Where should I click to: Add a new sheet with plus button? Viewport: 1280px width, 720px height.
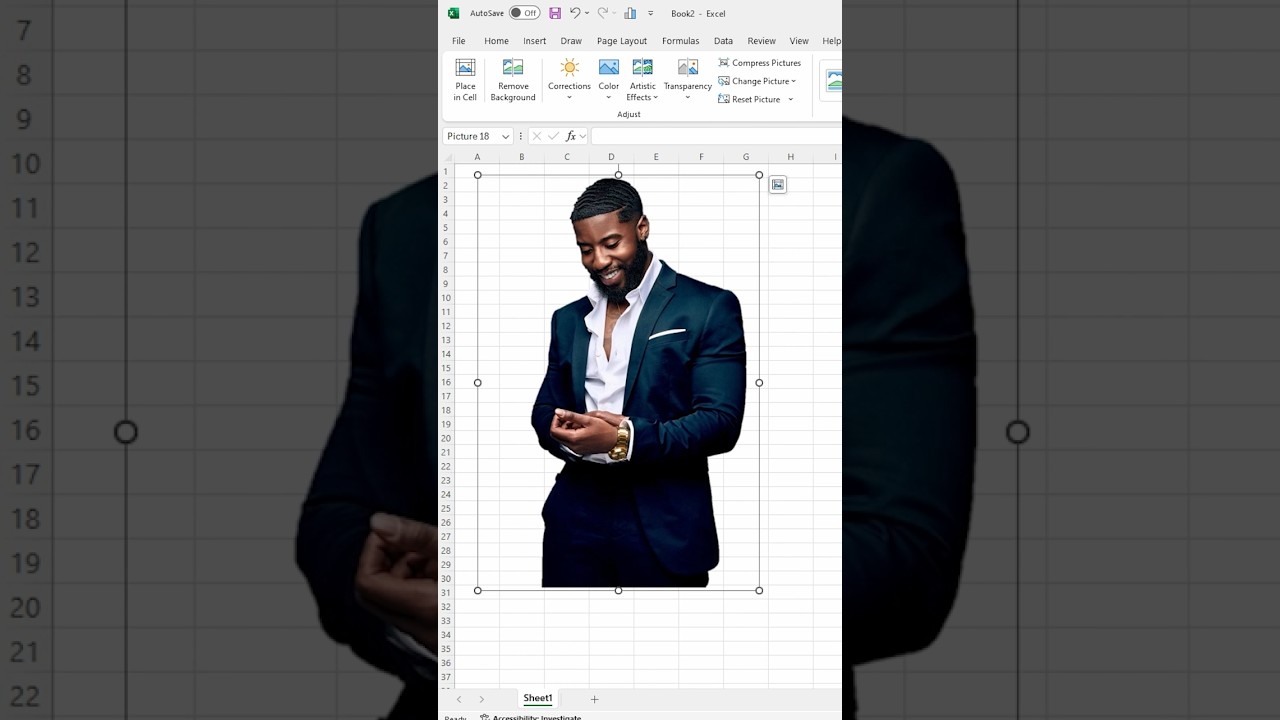594,699
